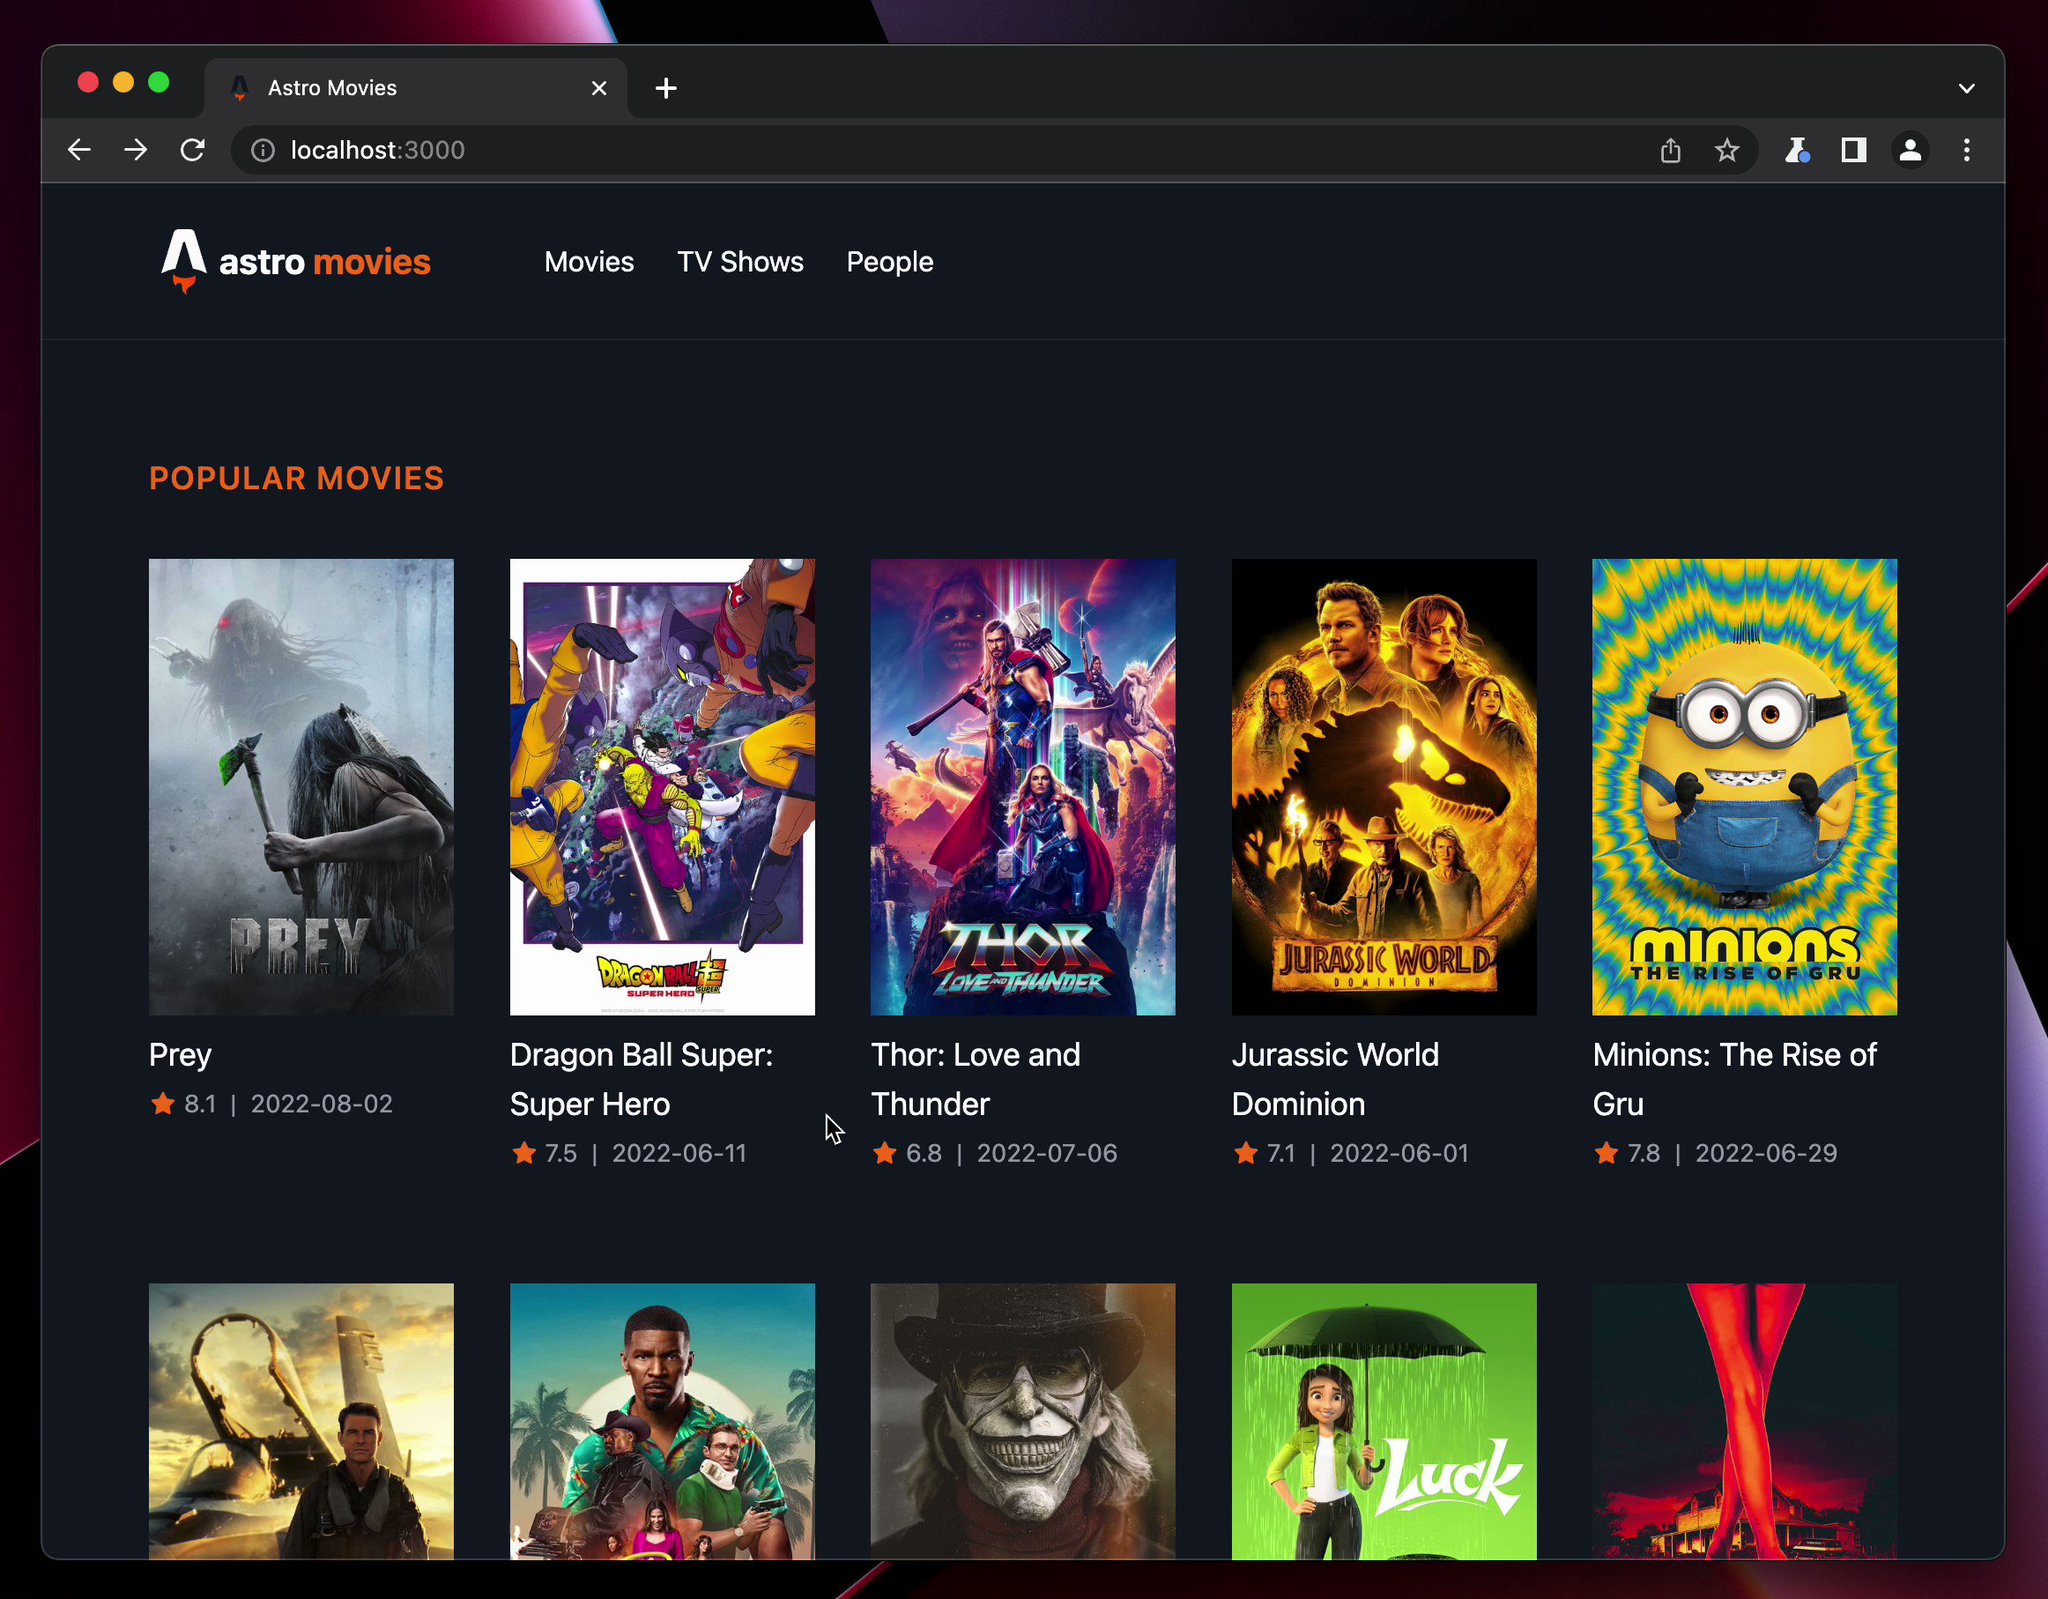Open a new tab
Screen dimensions: 2048x1599
(x=666, y=88)
